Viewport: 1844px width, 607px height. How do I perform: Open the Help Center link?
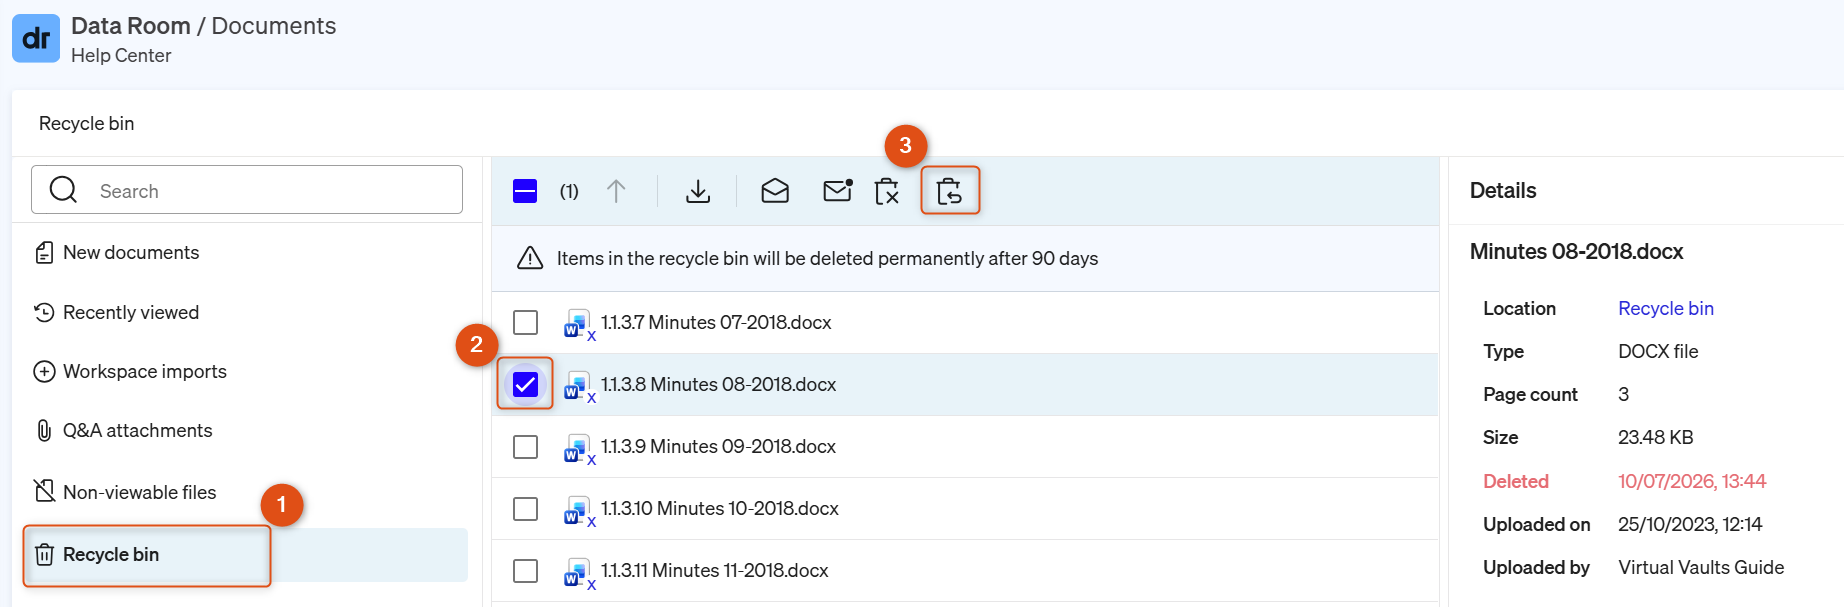[121, 56]
